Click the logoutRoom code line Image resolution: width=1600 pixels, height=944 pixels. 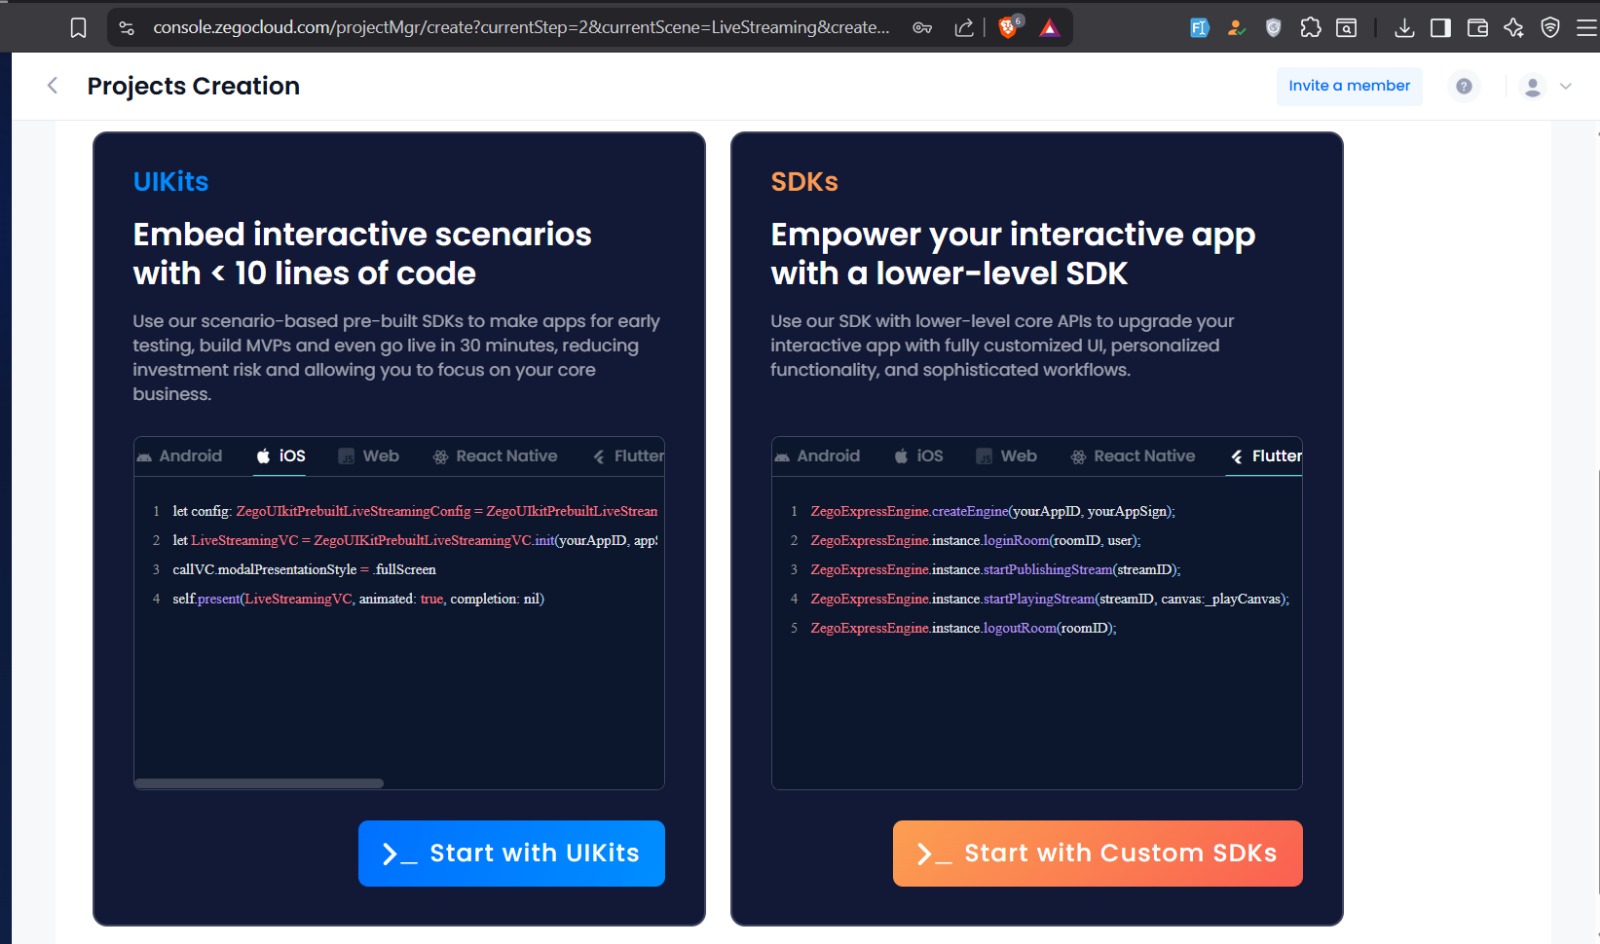point(963,628)
